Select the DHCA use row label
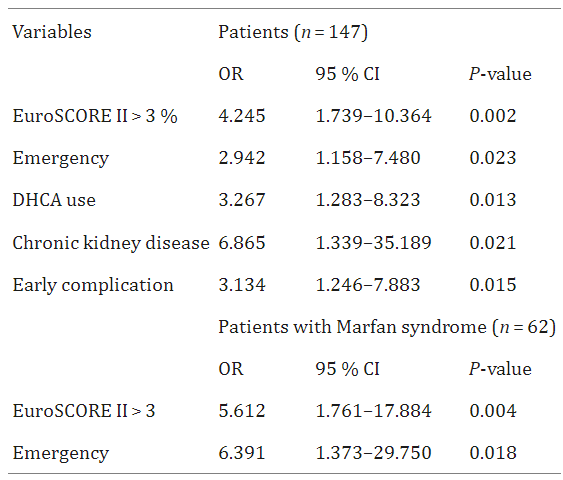Viewport: 563px width, 480px height. [54, 200]
